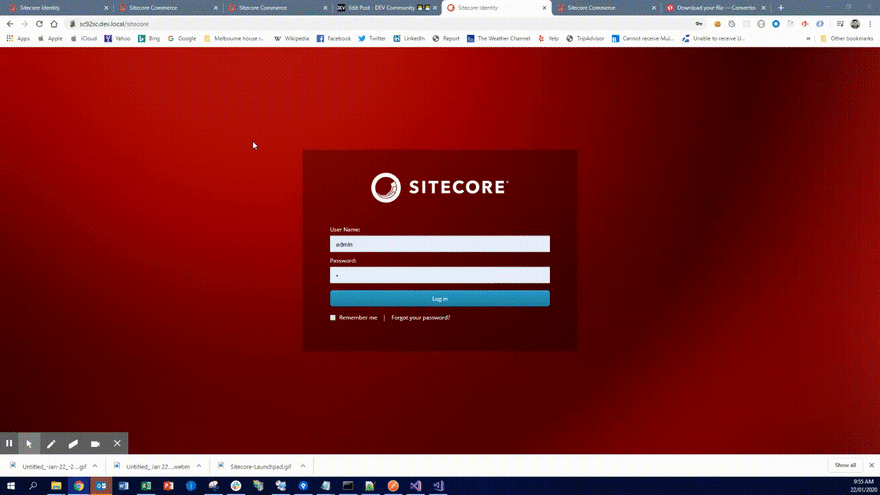Switch to the Edit Post - DEV Community tab
The image size is (880, 495).
(386, 8)
